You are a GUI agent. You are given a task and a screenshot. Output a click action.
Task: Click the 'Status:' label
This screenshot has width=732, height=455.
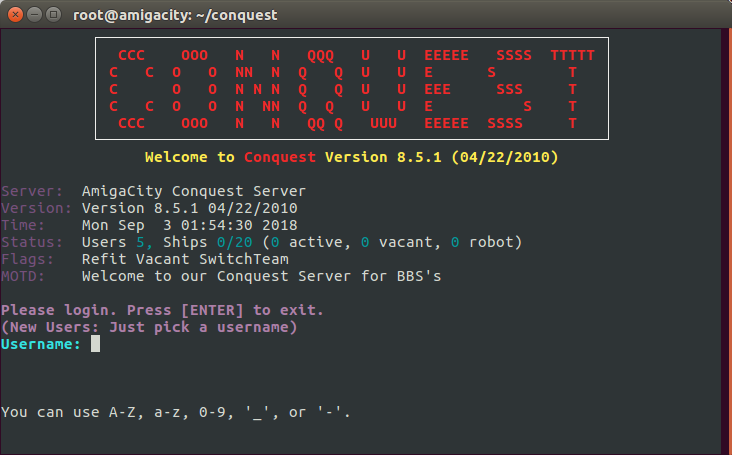32,242
